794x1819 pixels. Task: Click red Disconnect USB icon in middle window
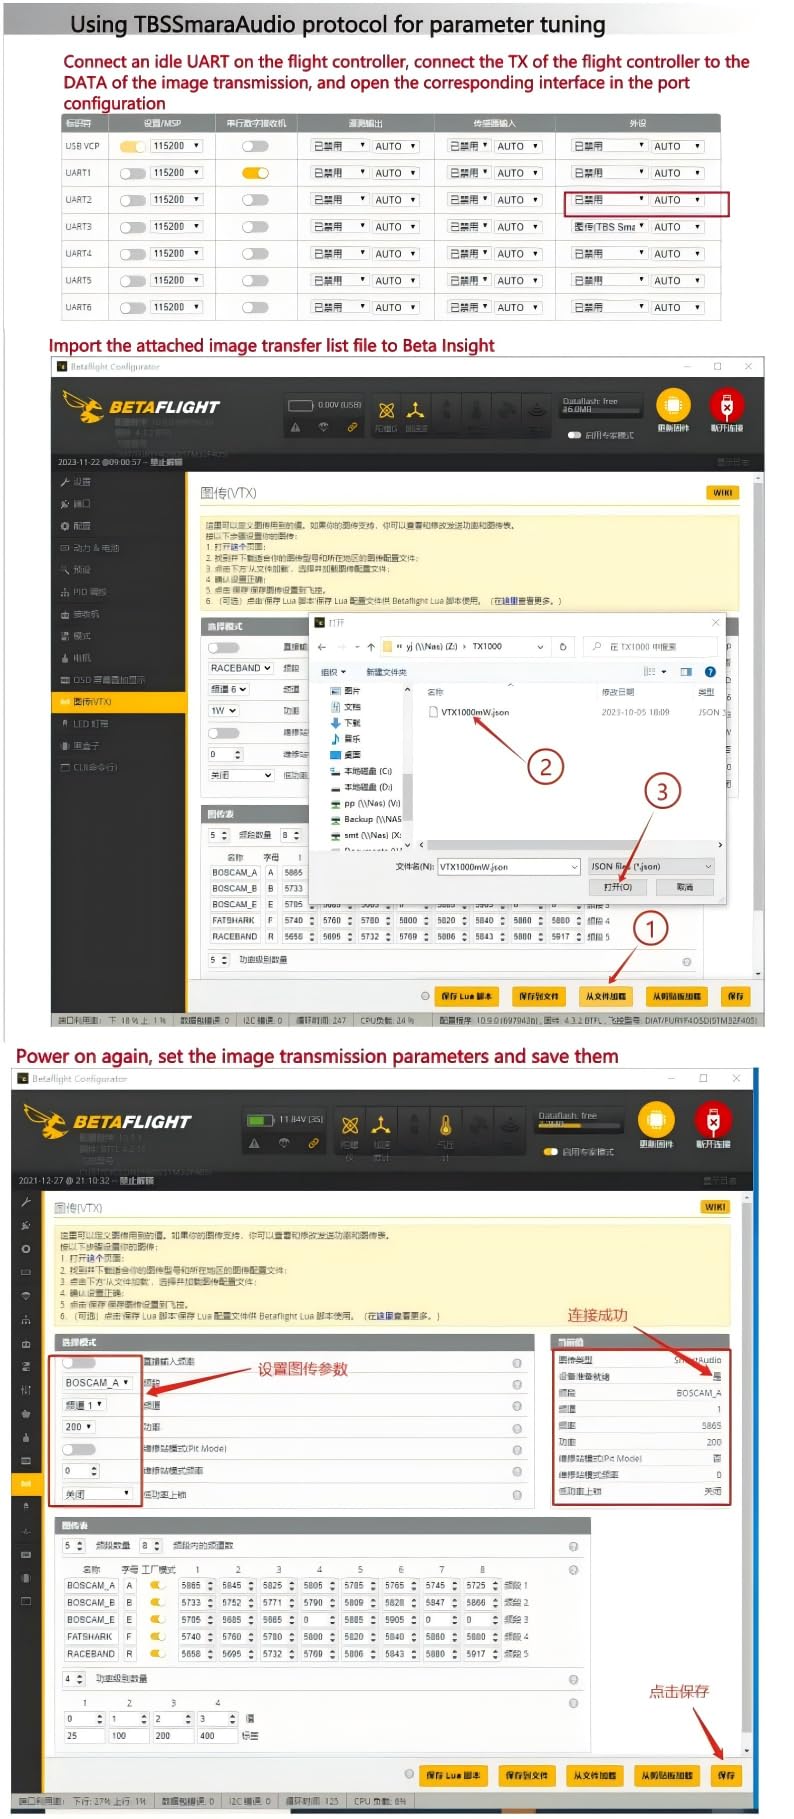[727, 406]
